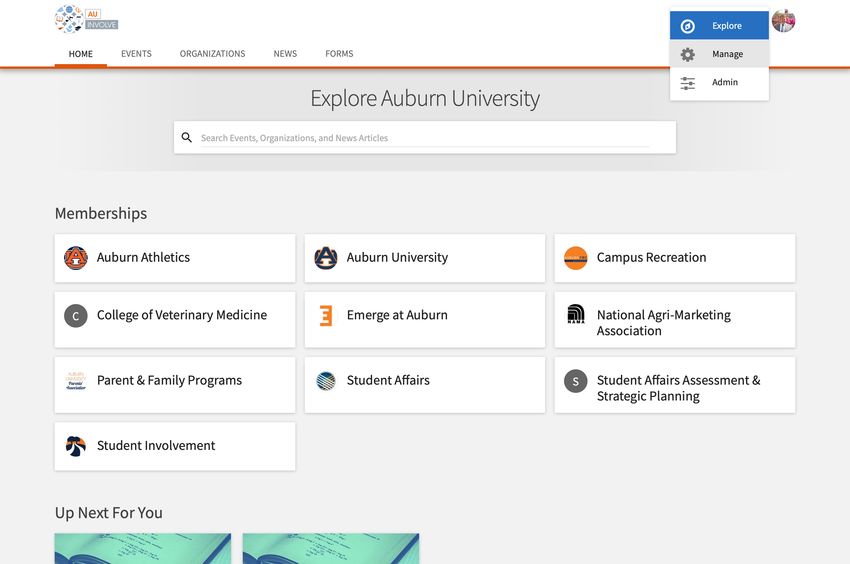Open the Auburn University membership
Viewport: 850px width, 564px height.
click(425, 258)
